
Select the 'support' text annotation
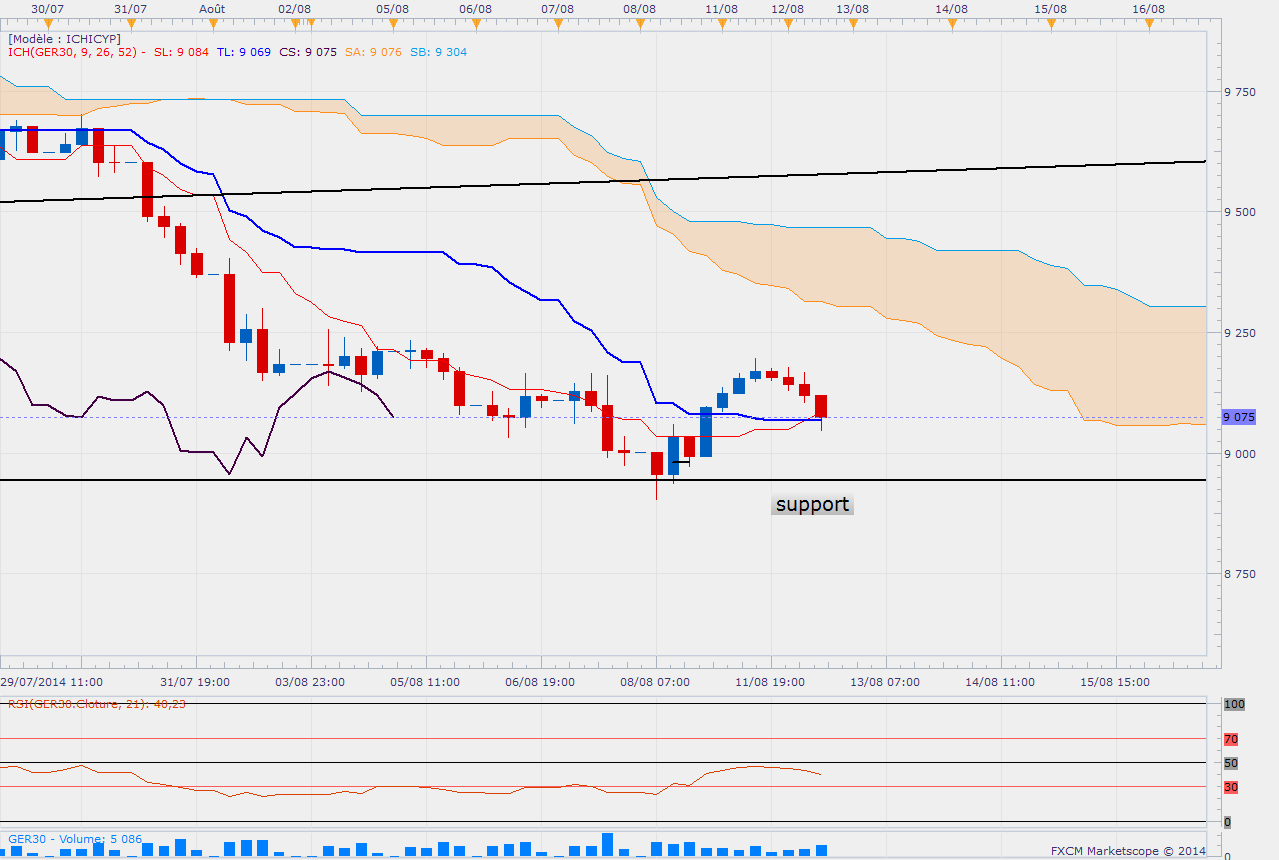pos(812,505)
